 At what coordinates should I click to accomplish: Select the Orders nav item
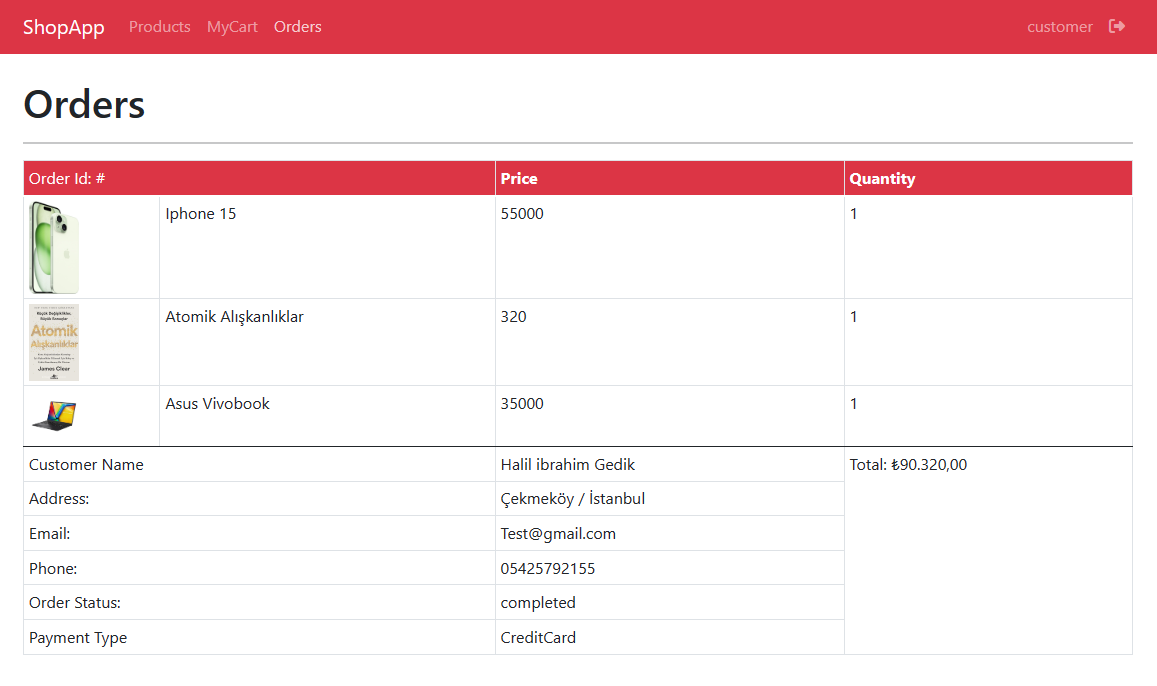[x=297, y=27]
